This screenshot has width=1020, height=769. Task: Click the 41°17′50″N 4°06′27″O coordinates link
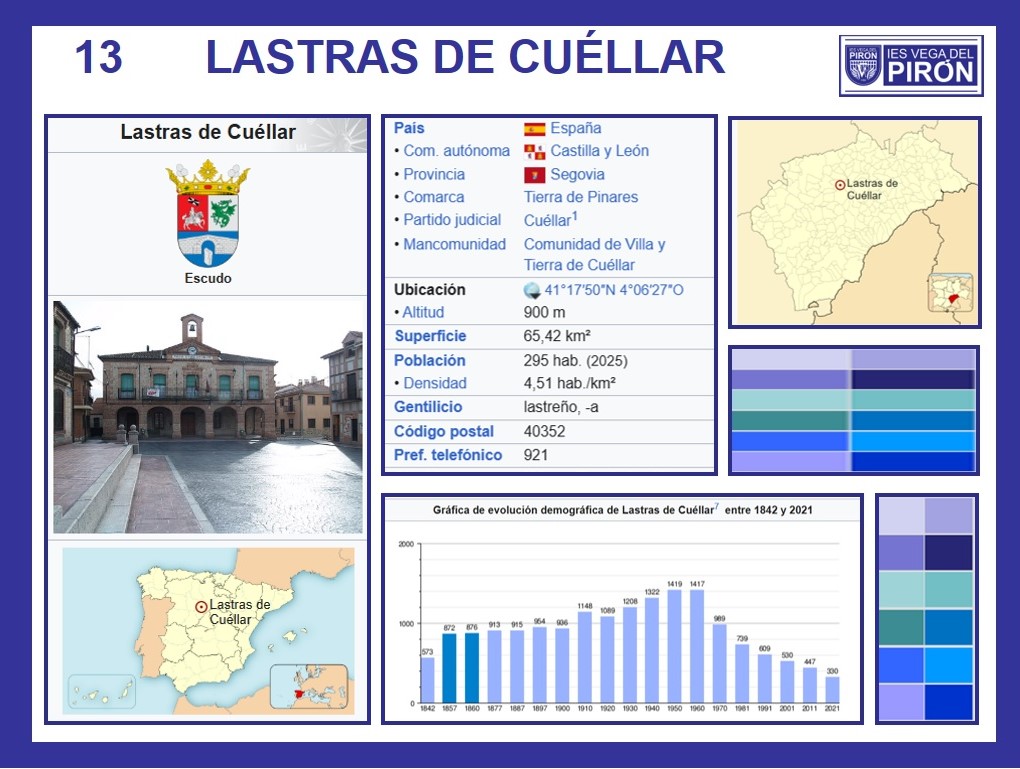614,290
